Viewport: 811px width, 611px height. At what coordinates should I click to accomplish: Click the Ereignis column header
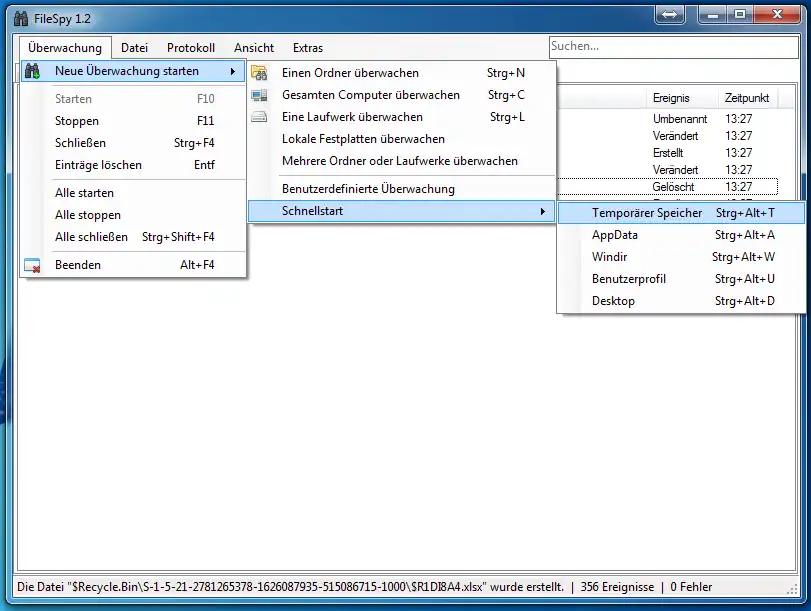tap(682, 98)
